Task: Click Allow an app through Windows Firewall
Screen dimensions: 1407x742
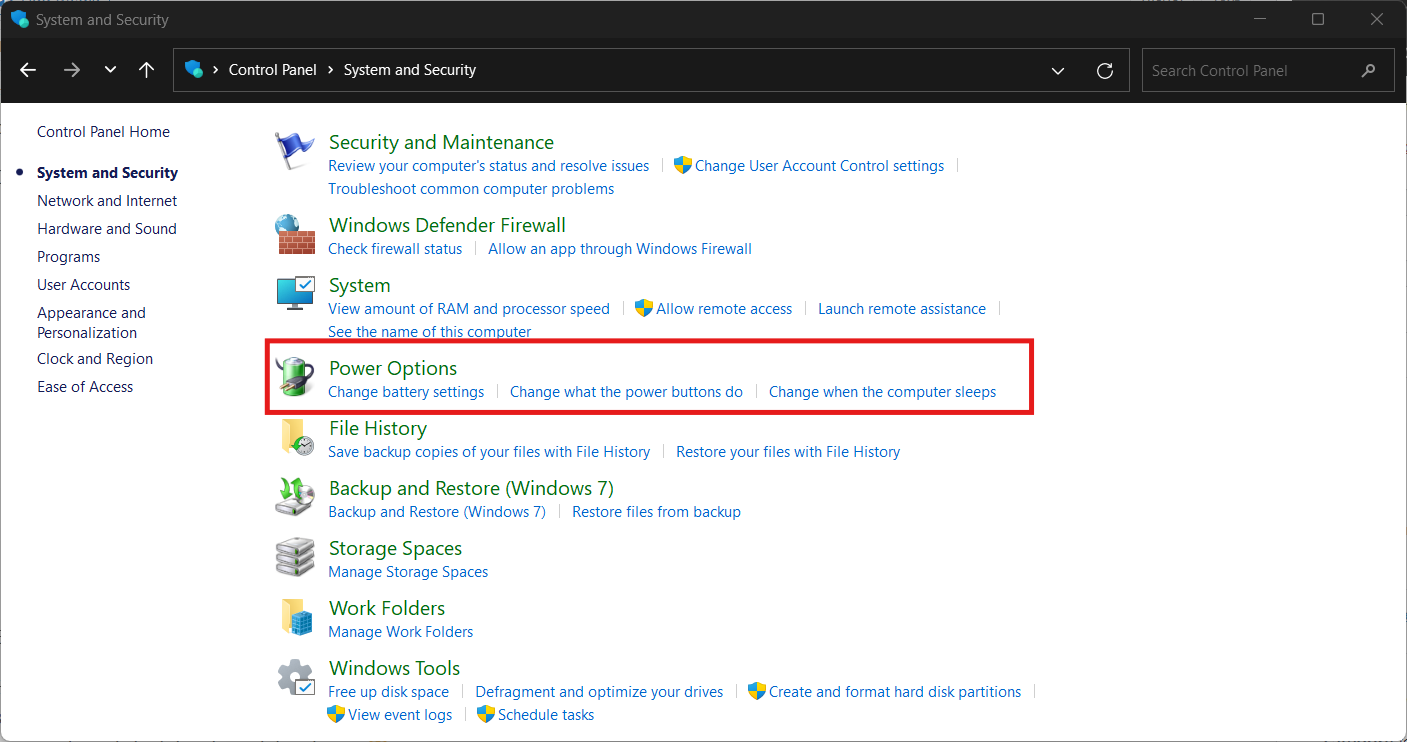Action: [620, 249]
